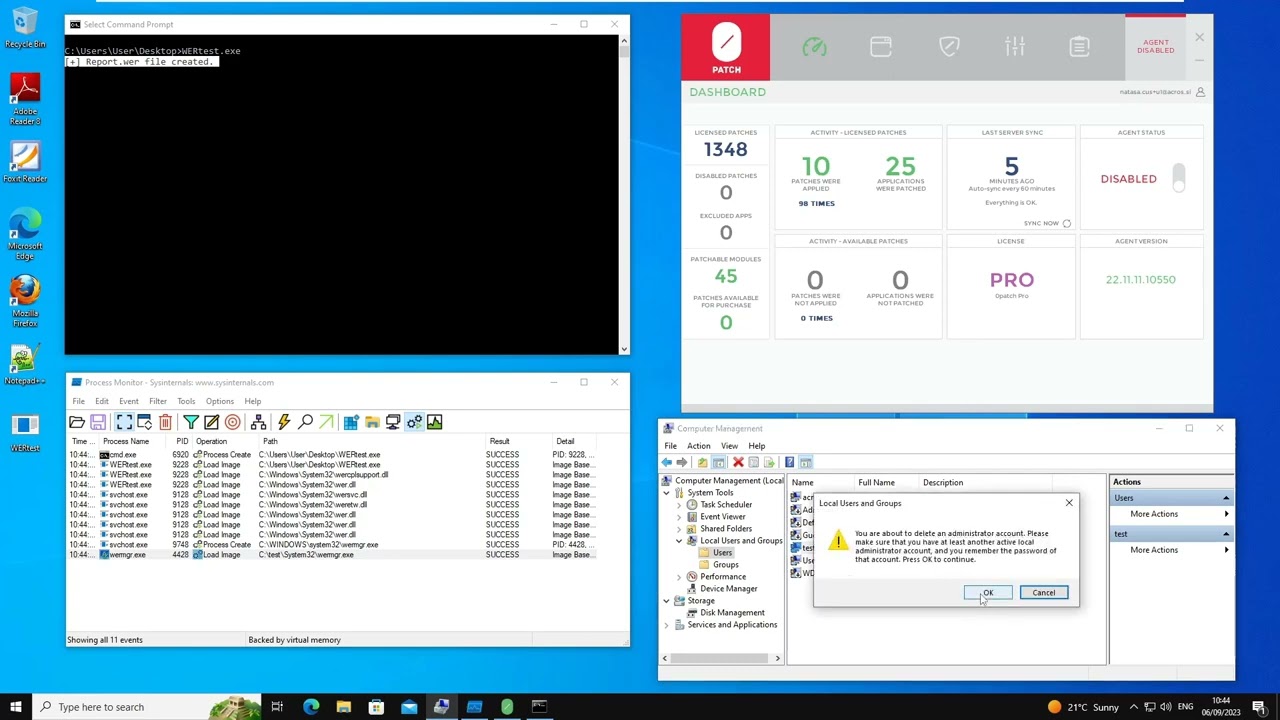Open the 0patch applications window tab
The height and width of the screenshot is (720, 1280).
pos(881,47)
